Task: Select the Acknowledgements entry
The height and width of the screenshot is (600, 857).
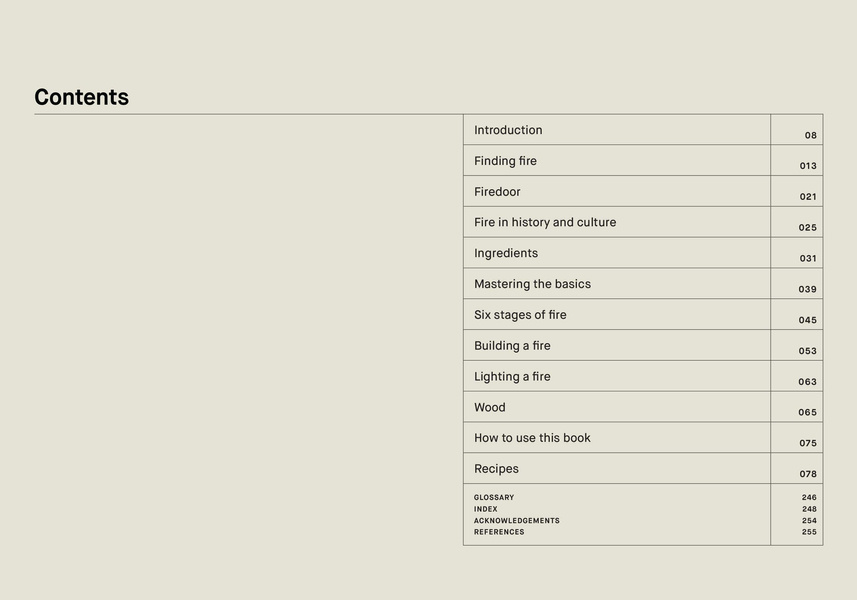Action: [x=517, y=521]
